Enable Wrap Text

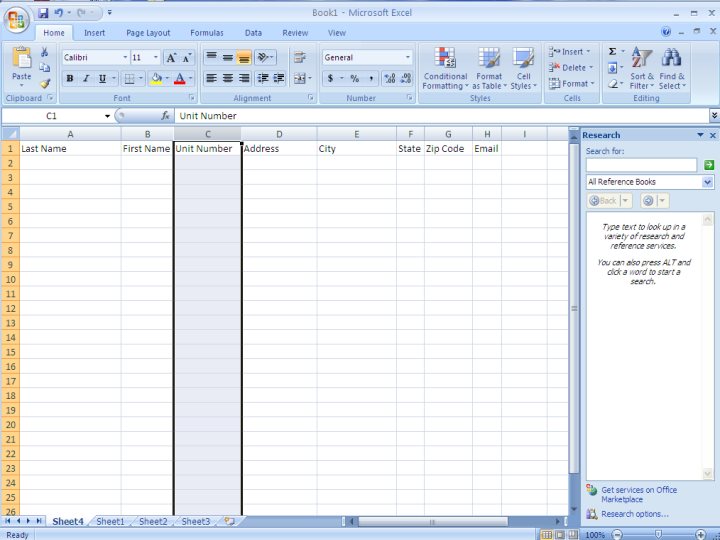coord(300,57)
